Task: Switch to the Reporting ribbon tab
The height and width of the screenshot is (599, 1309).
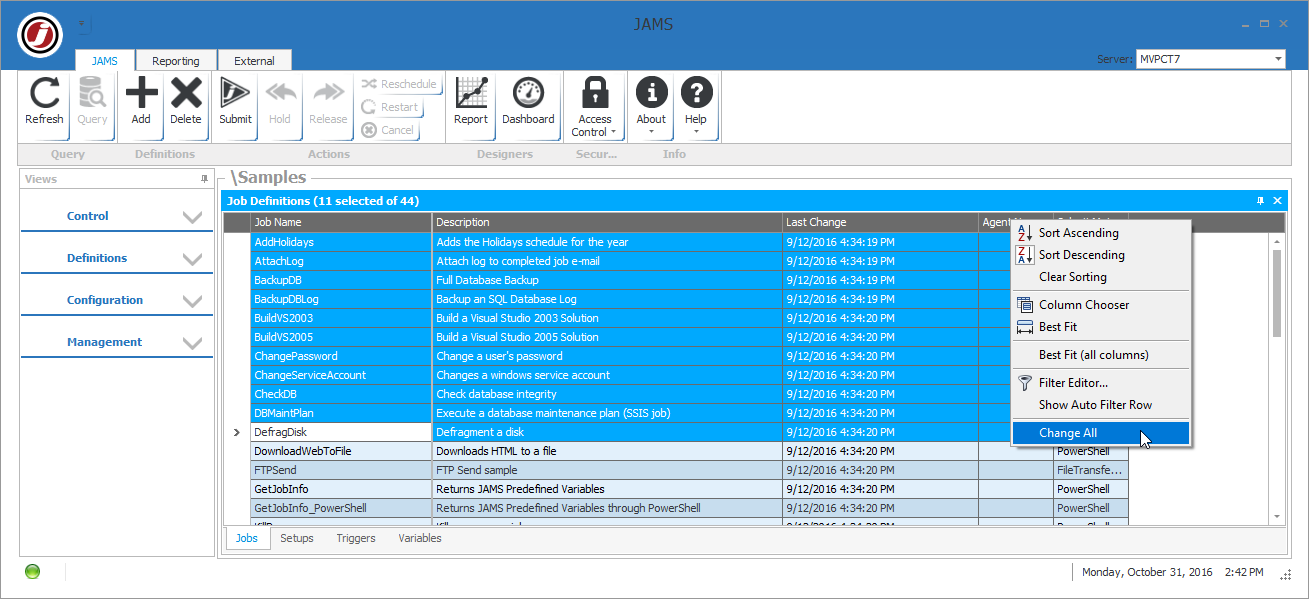Action: 176,61
